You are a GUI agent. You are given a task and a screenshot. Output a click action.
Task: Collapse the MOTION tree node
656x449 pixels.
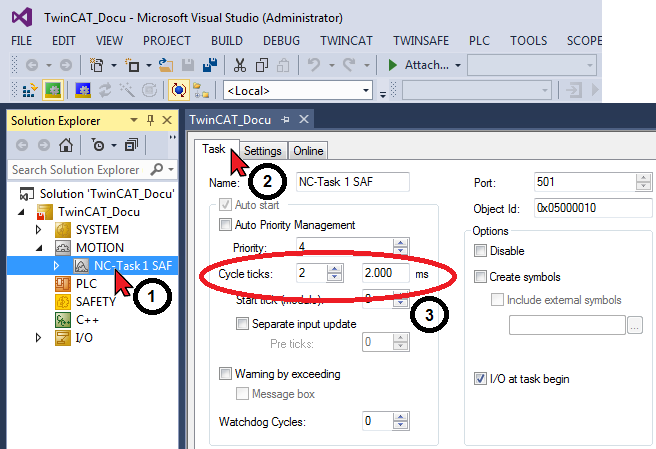(x=39, y=248)
